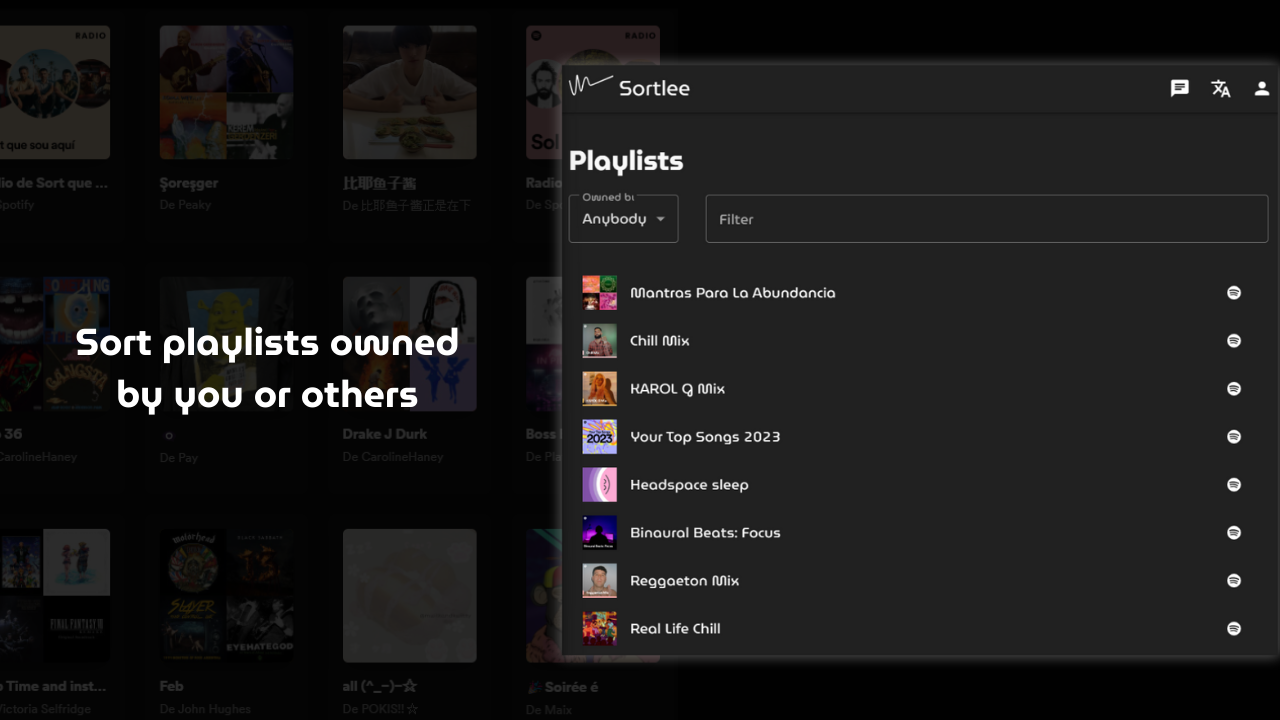Focus the Filter input field
This screenshot has width=1280, height=720.
(x=987, y=219)
